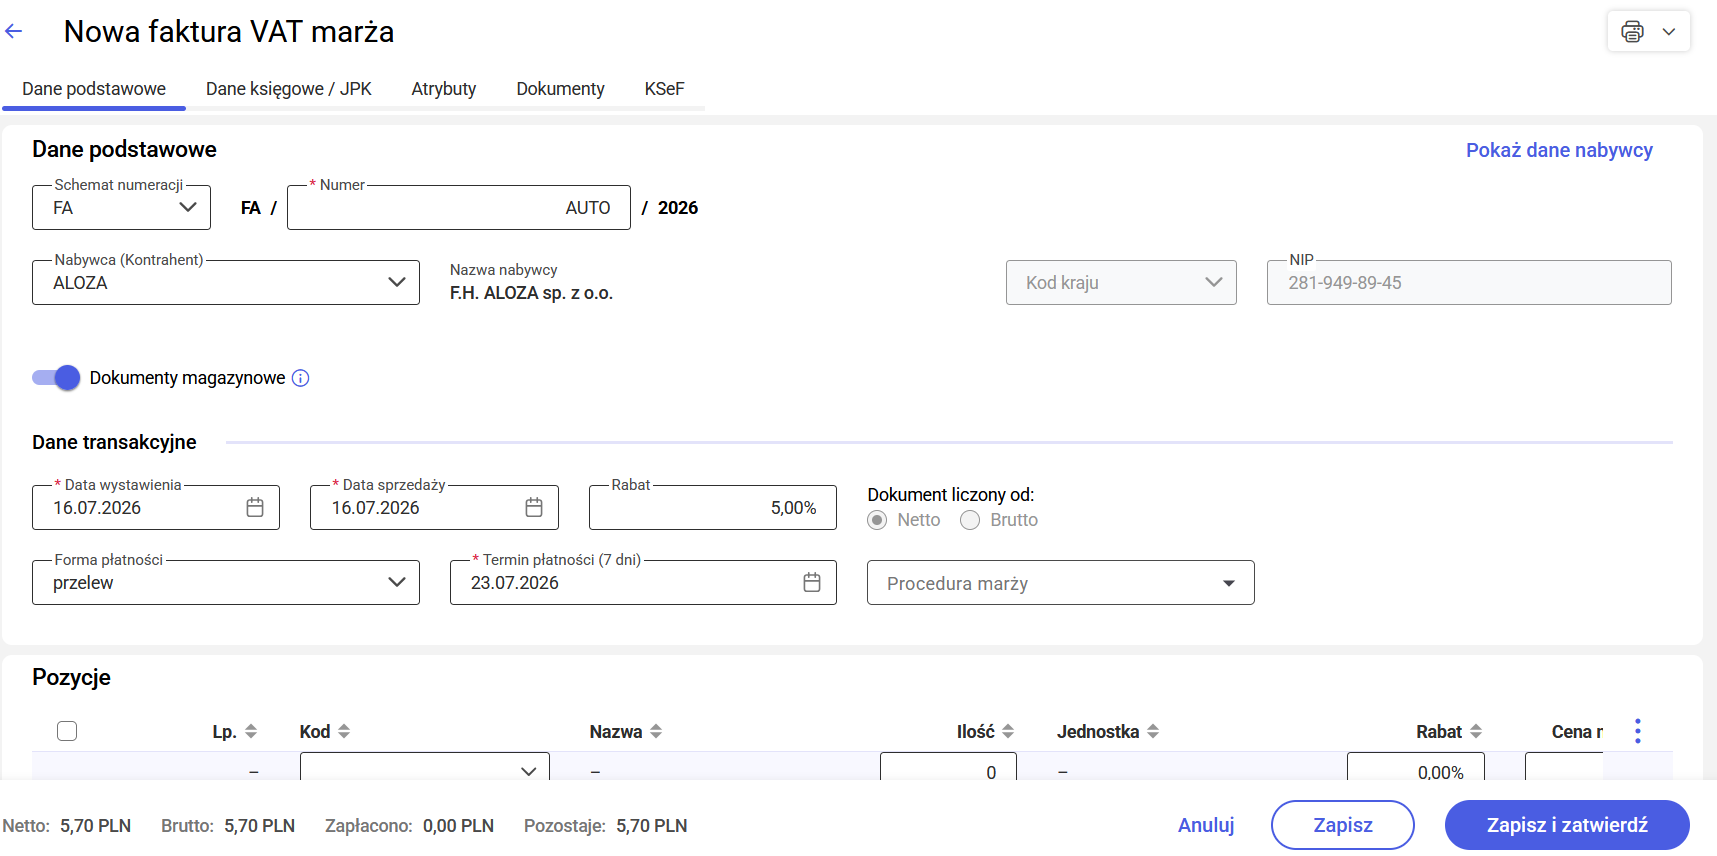Click the printer icon
Screen dimensions: 1717x856
click(1632, 32)
